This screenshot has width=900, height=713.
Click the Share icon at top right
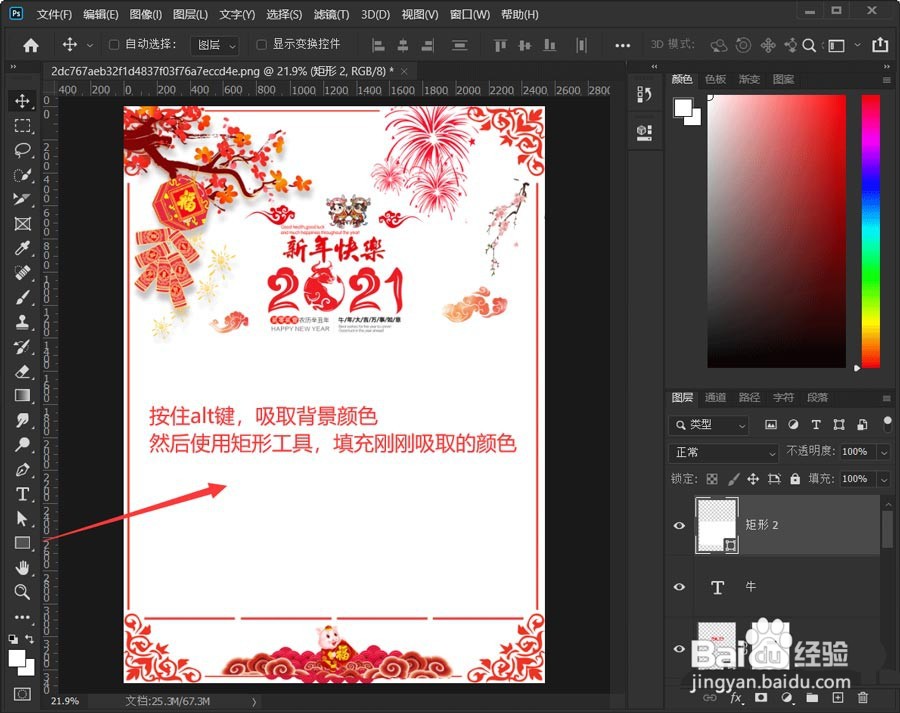tap(880, 45)
